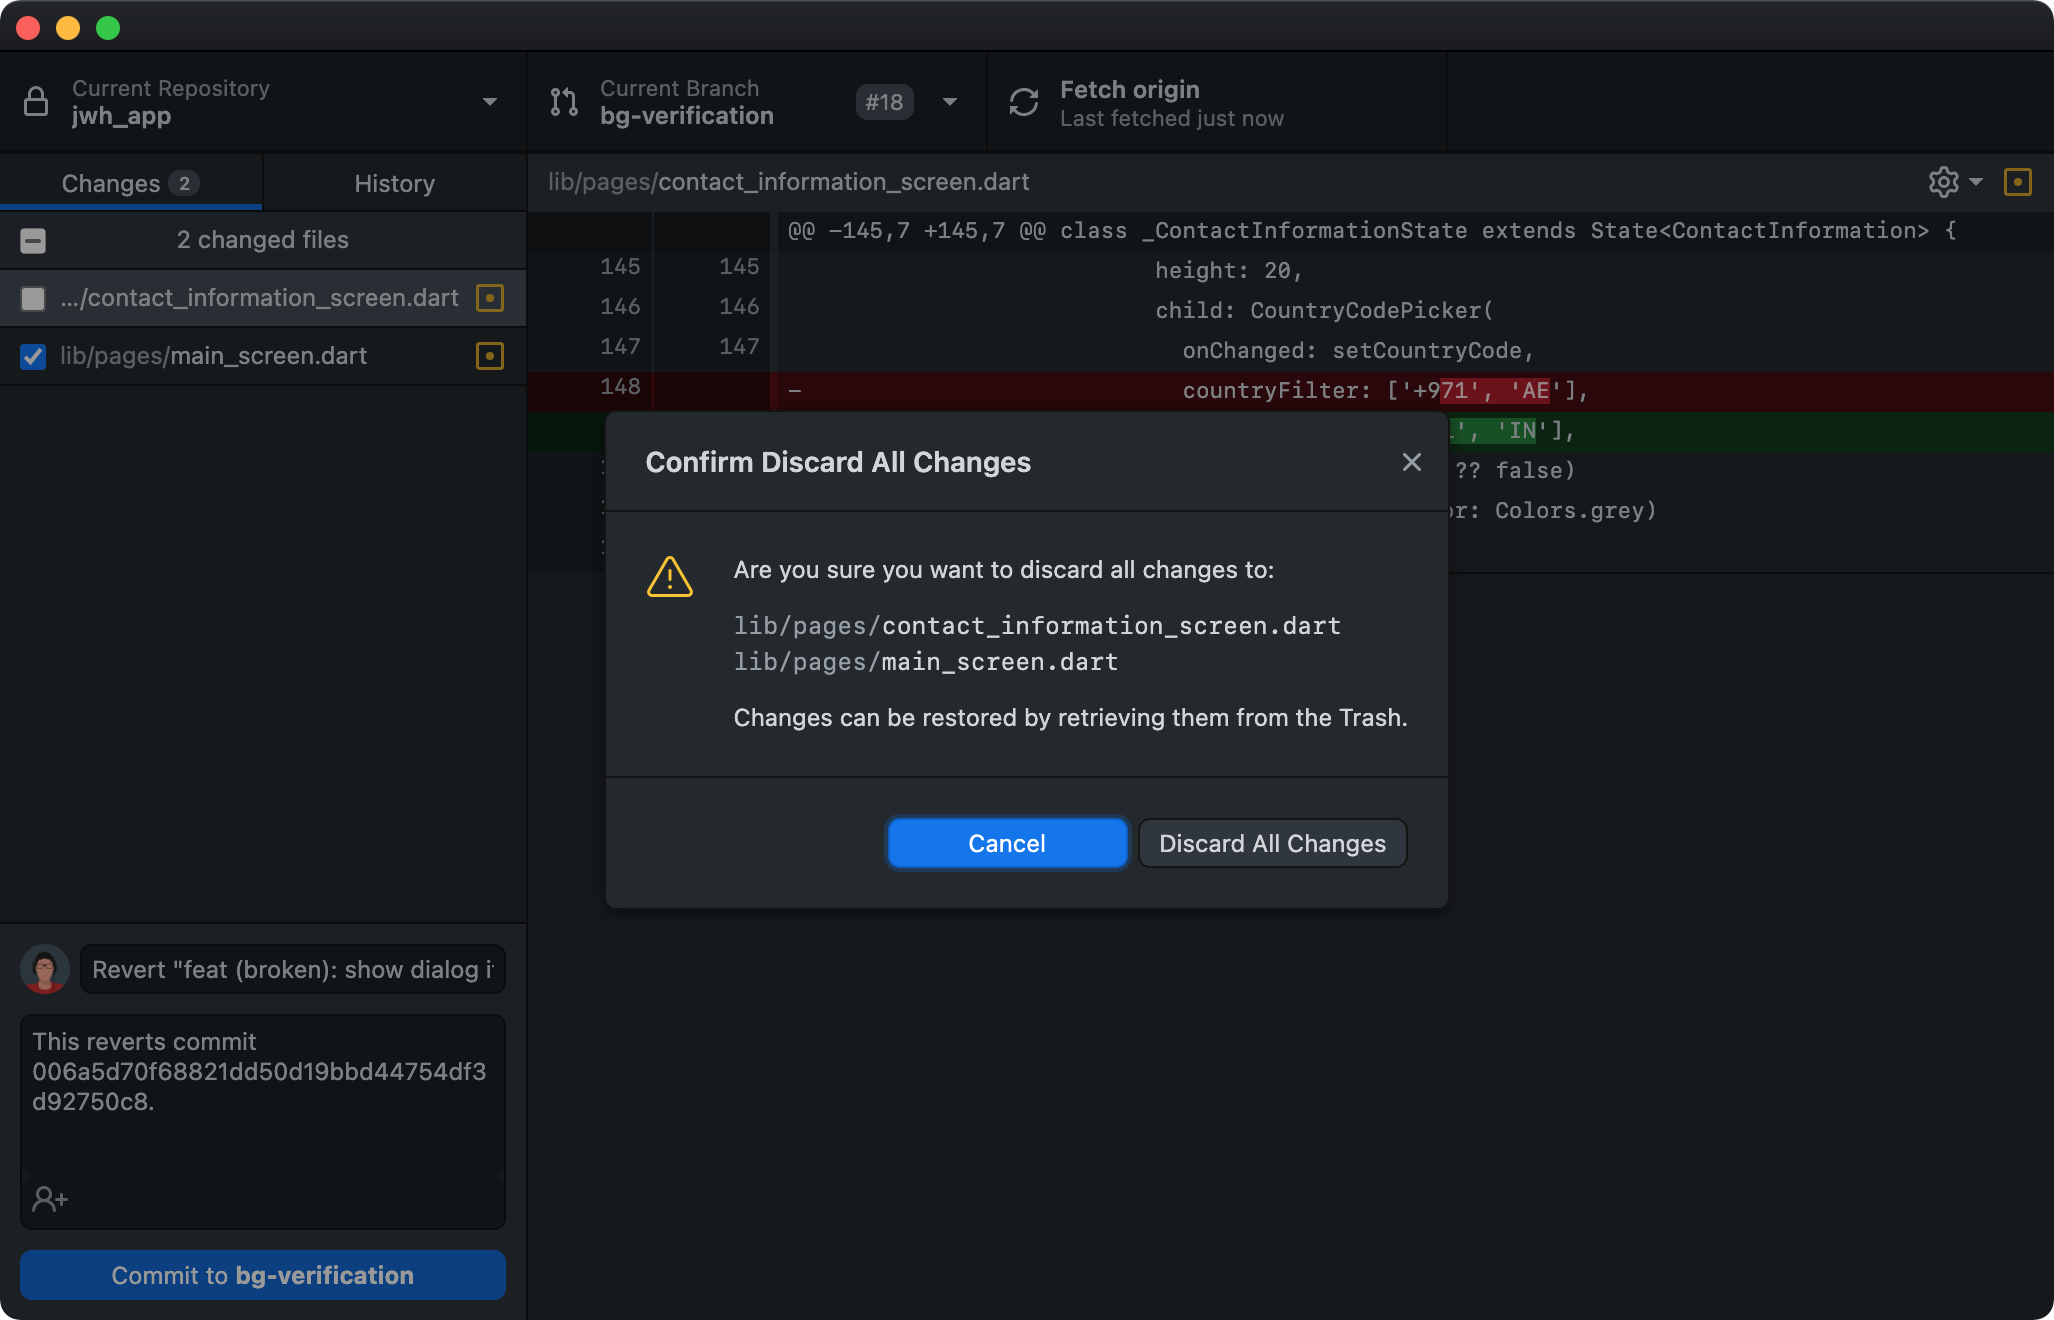The height and width of the screenshot is (1320, 2054).
Task: Check the contact_information_screen.dart file checkbox
Action: point(33,299)
